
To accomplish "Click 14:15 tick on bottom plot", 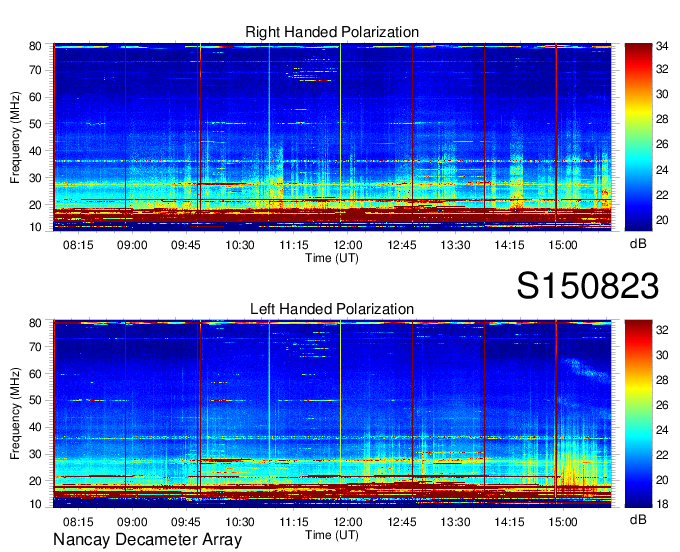I will [x=509, y=522].
